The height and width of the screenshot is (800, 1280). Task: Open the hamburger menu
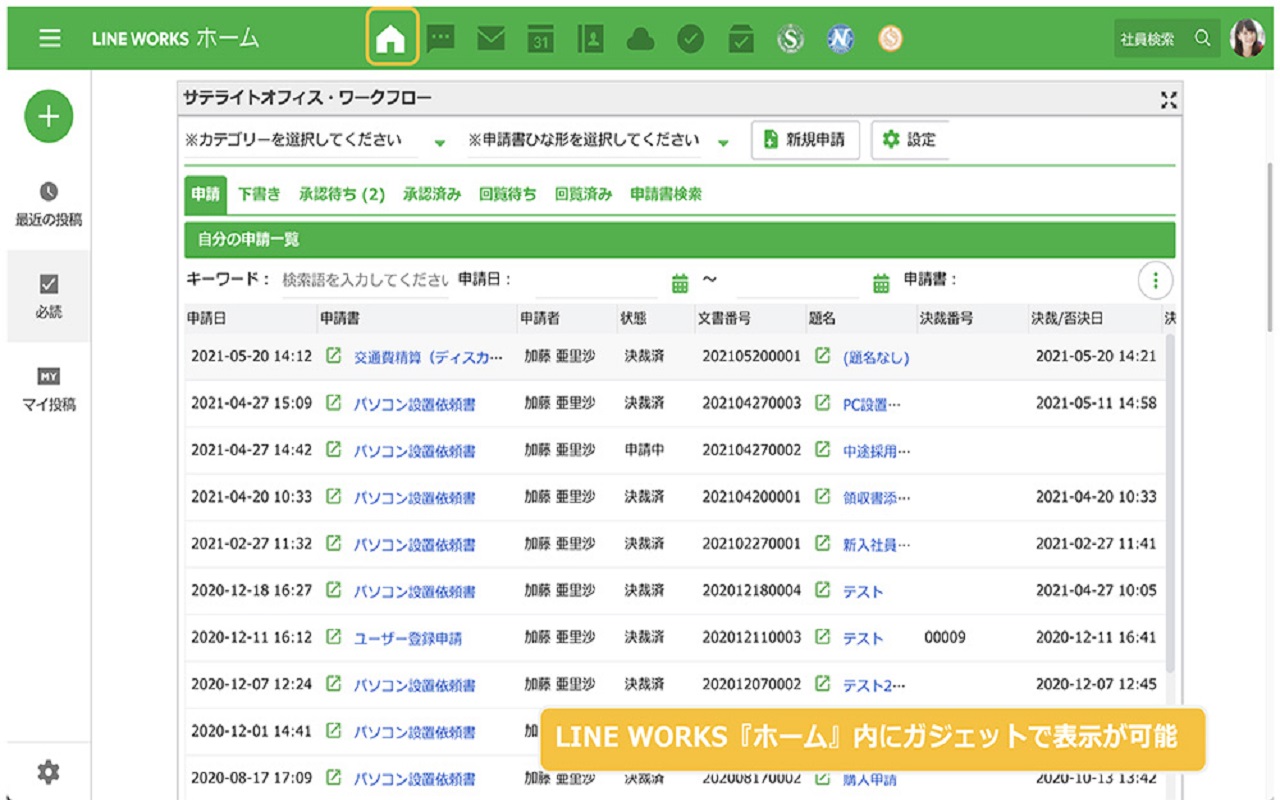(x=50, y=38)
